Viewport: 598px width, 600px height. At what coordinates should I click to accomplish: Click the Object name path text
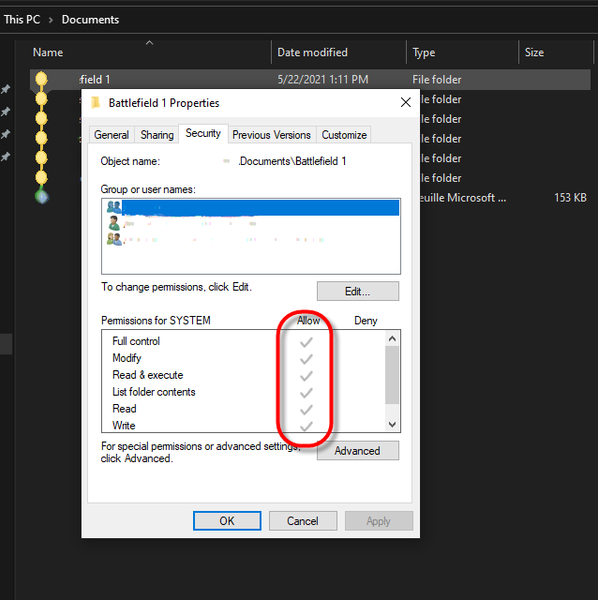pyautogui.click(x=292, y=161)
